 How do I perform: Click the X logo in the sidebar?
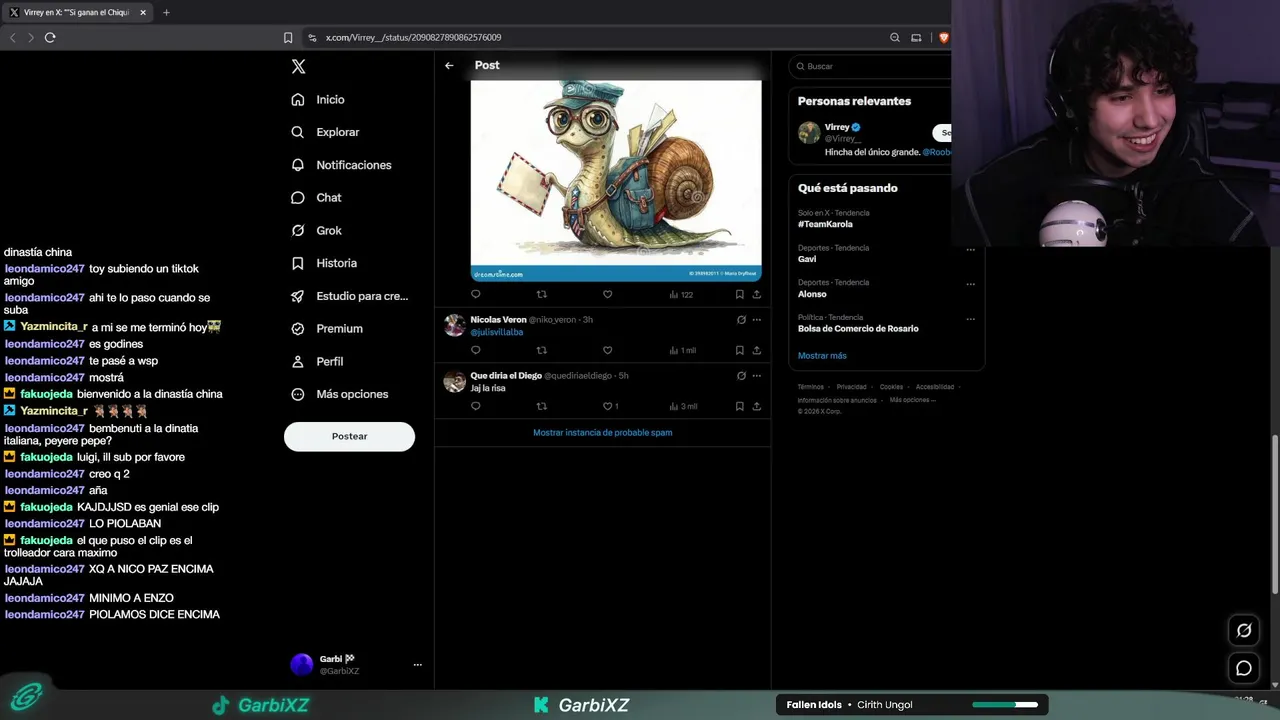298,67
